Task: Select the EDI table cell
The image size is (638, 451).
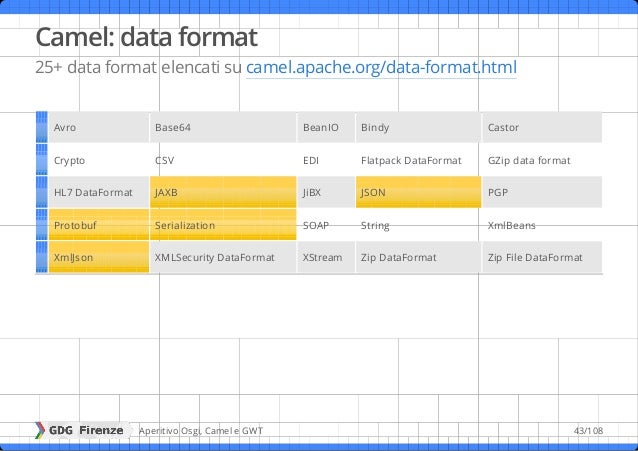Action: [x=326, y=160]
